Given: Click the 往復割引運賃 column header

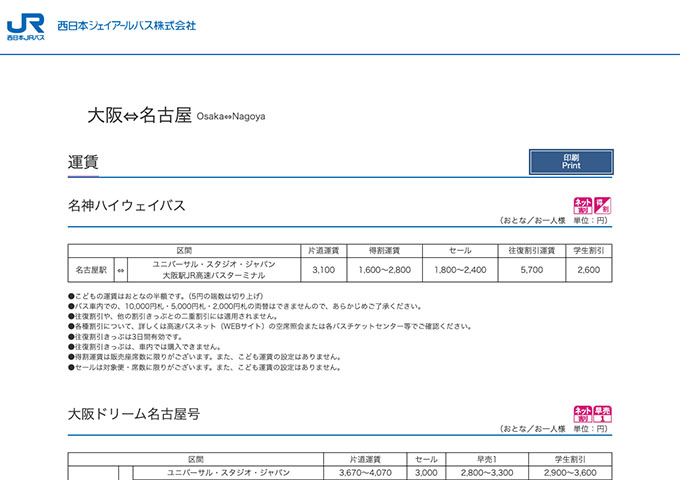Looking at the screenshot, I should [x=532, y=251].
